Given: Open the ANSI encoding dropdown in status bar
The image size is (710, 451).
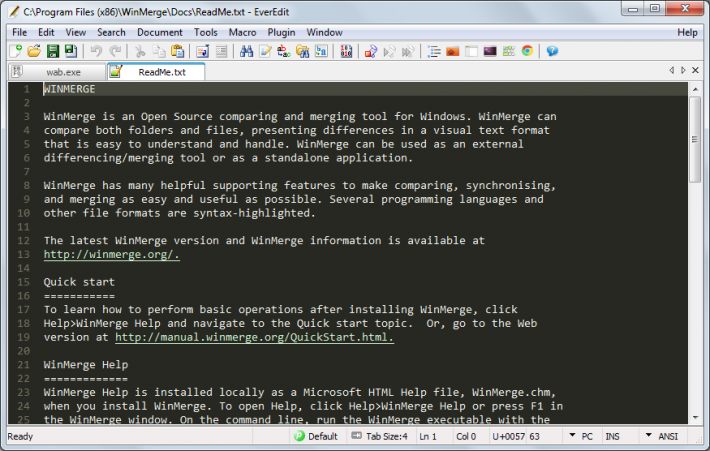Looking at the screenshot, I should (x=662, y=437).
